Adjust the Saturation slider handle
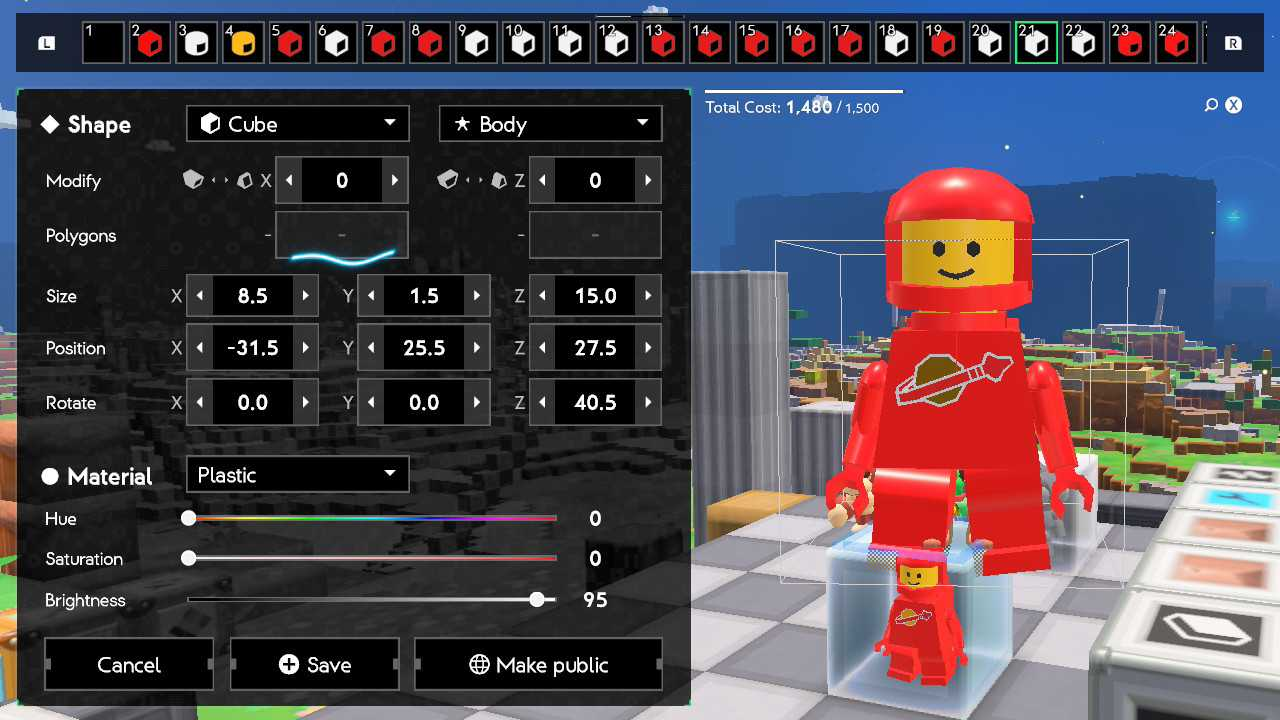The image size is (1280, 720). 188,559
